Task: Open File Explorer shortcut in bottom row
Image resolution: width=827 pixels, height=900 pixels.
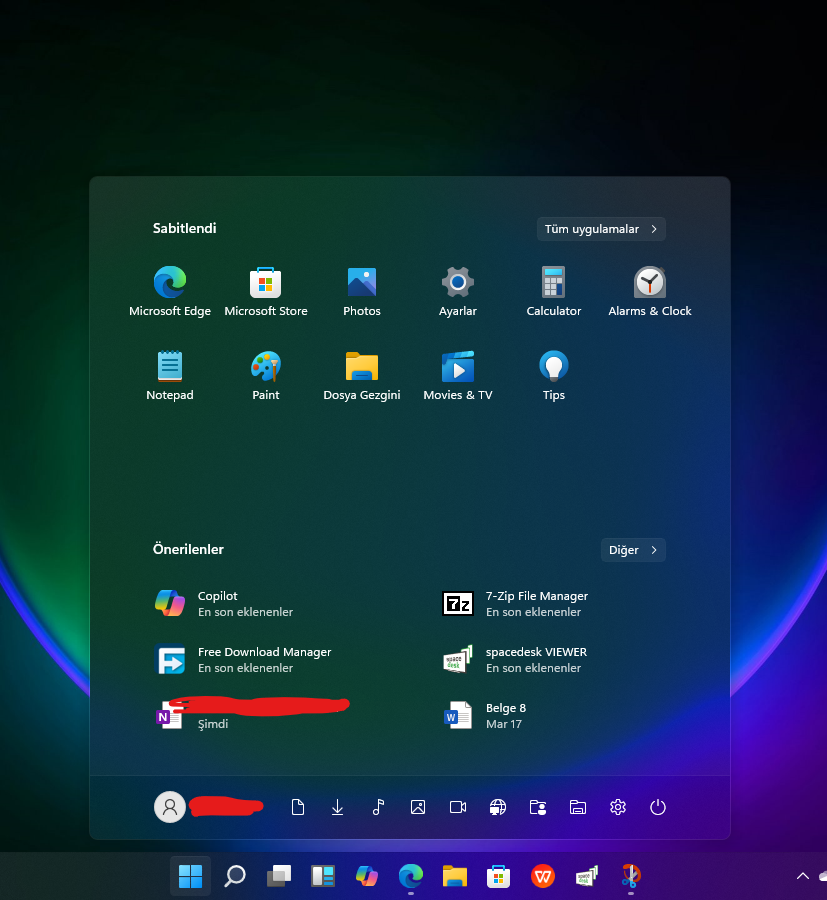Action: click(578, 807)
